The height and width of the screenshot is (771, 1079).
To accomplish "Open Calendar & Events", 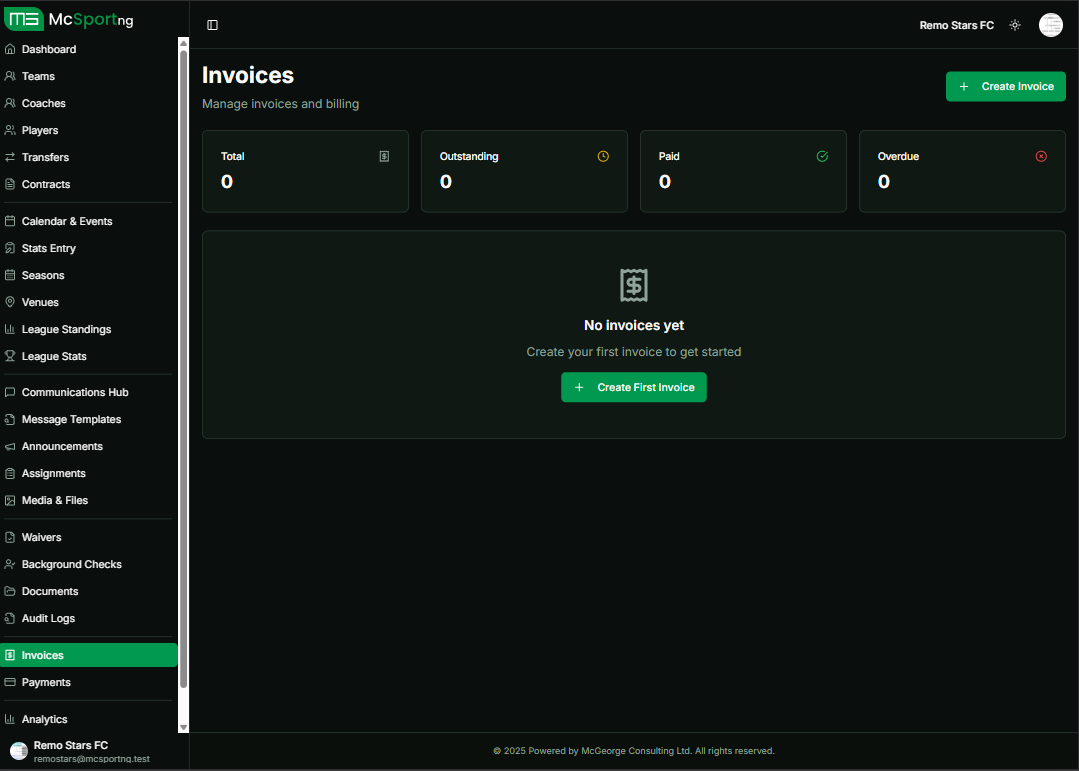I will 66,220.
